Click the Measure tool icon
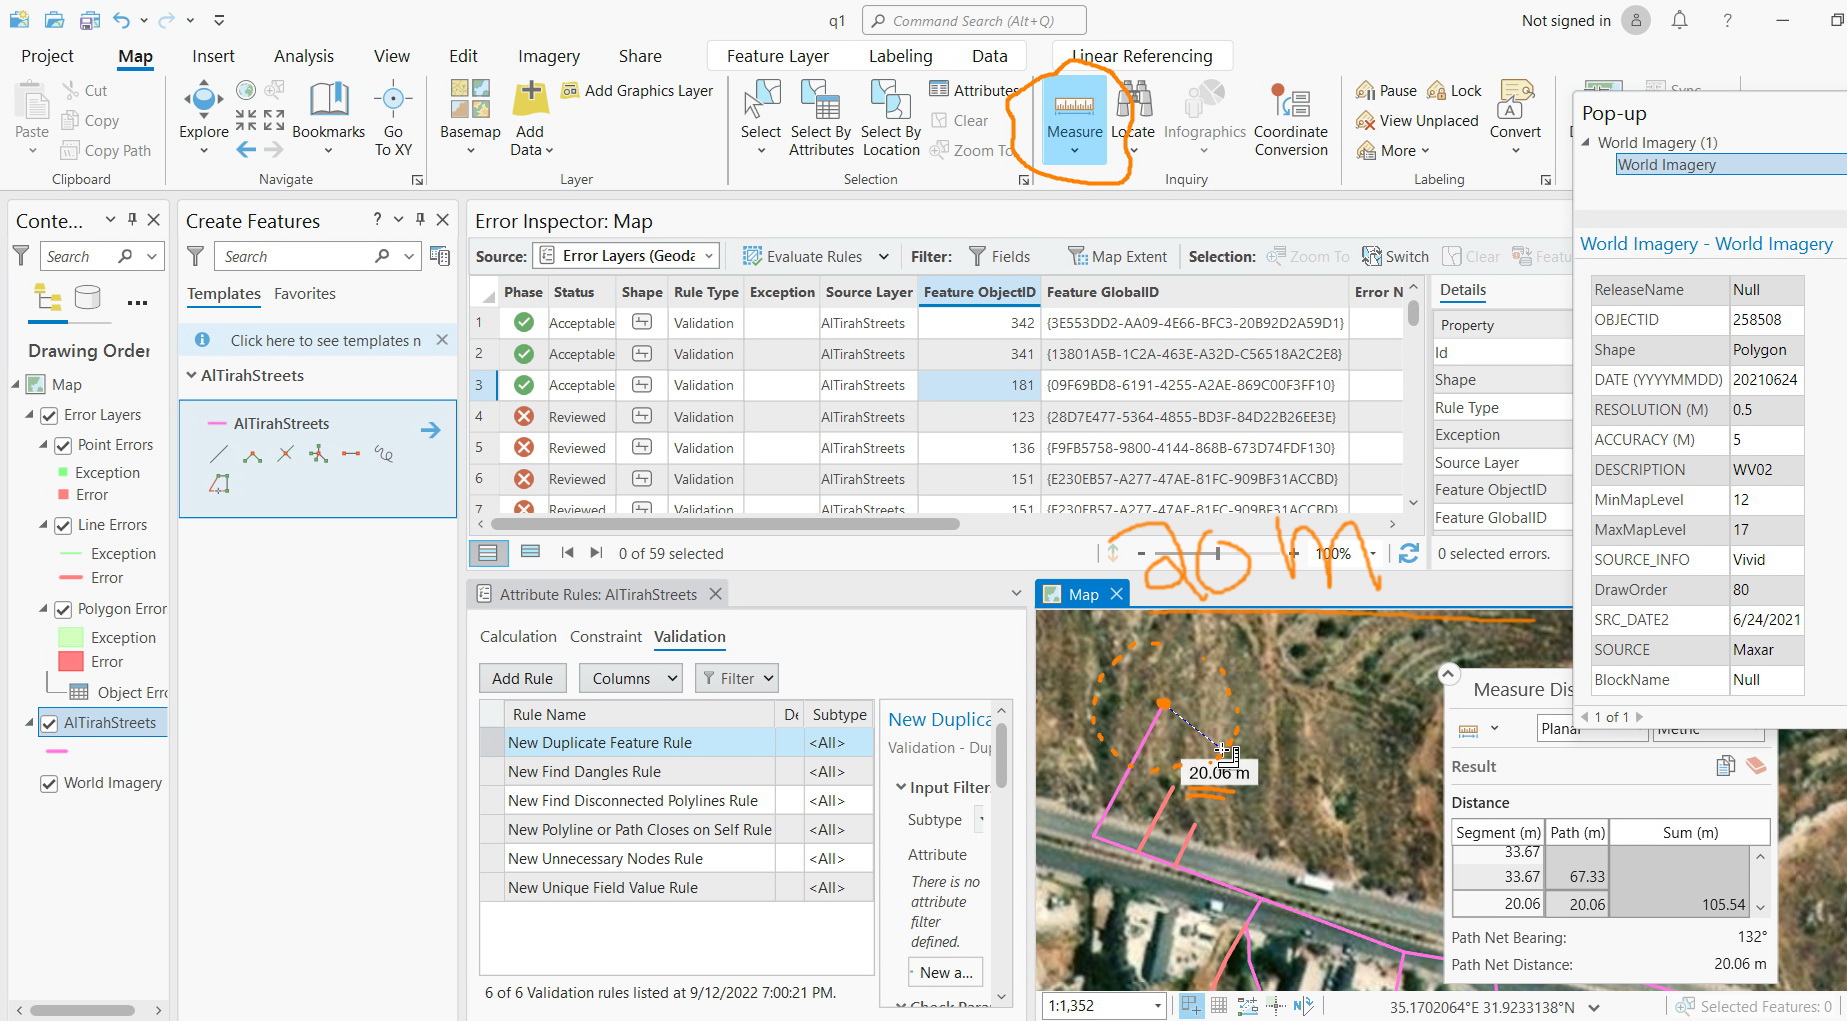The image size is (1847, 1021). [1074, 106]
